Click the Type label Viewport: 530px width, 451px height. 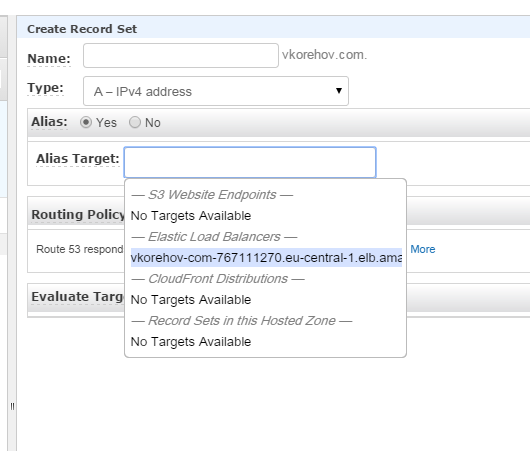click(45, 88)
